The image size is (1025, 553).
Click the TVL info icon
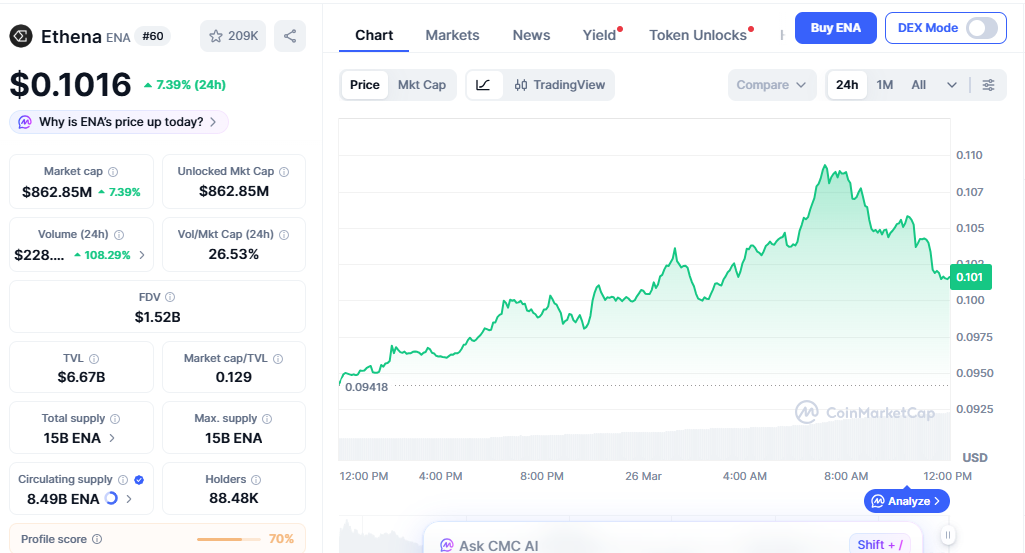tap(94, 359)
